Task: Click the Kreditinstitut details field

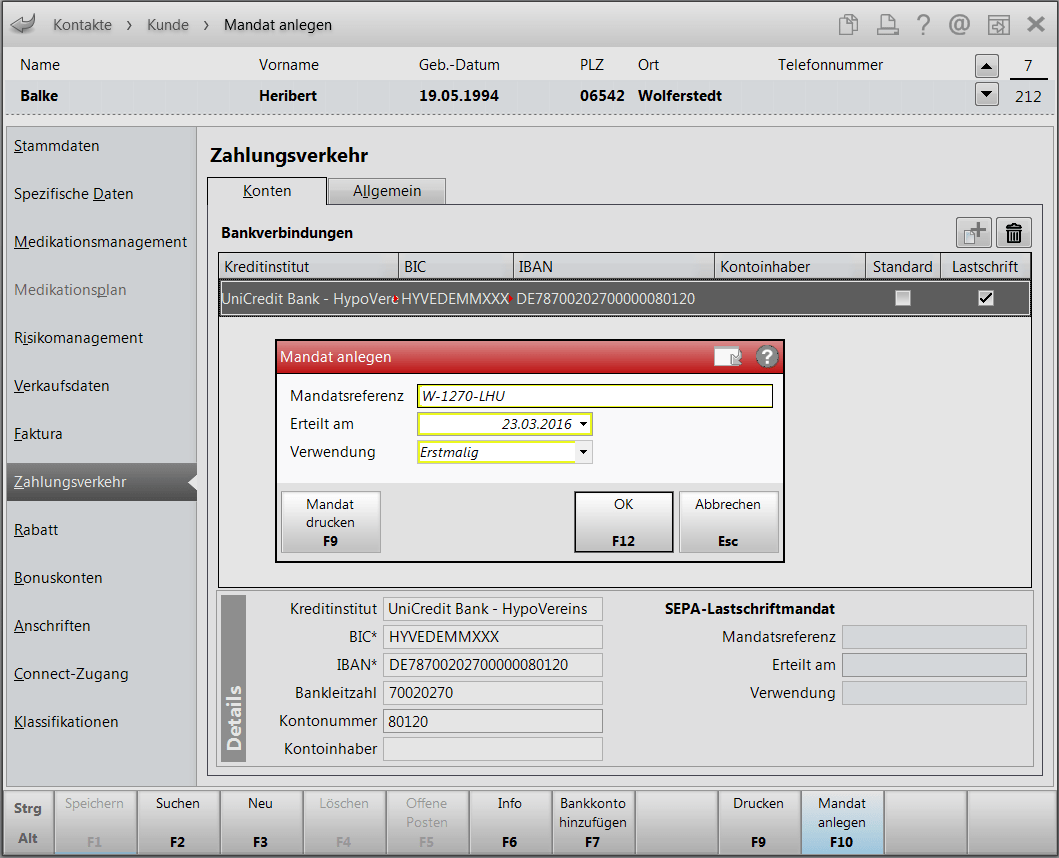Action: coord(492,609)
